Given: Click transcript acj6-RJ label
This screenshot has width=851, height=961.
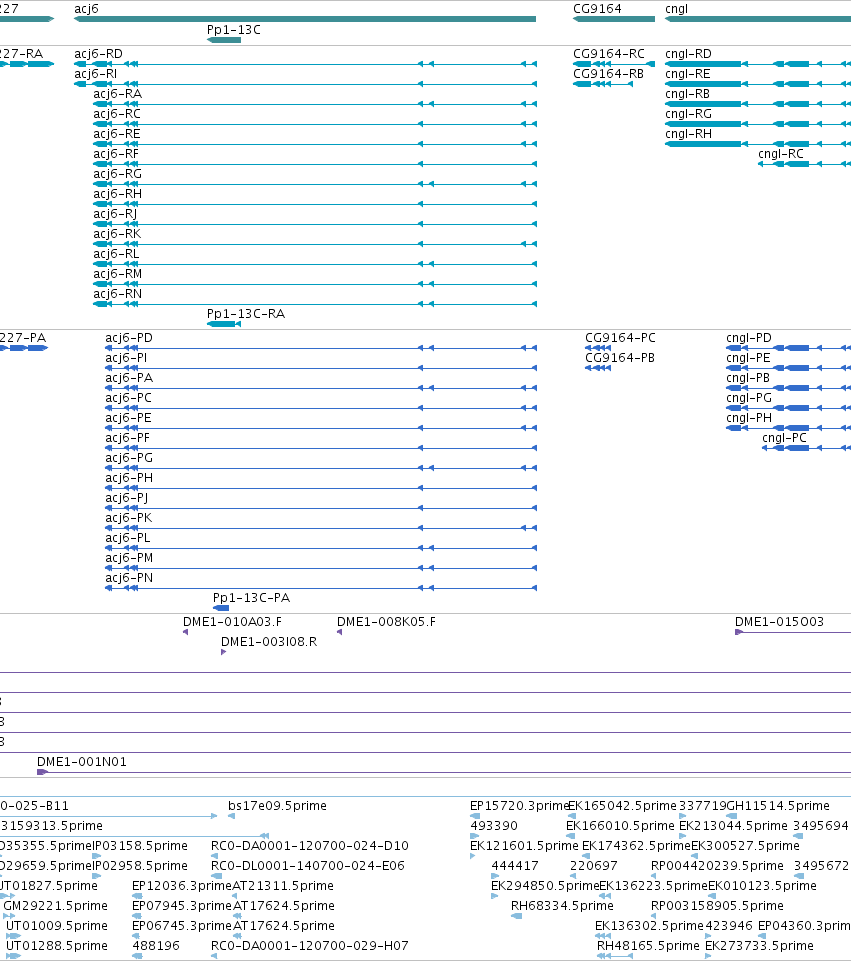Looking at the screenshot, I should 115,214.
